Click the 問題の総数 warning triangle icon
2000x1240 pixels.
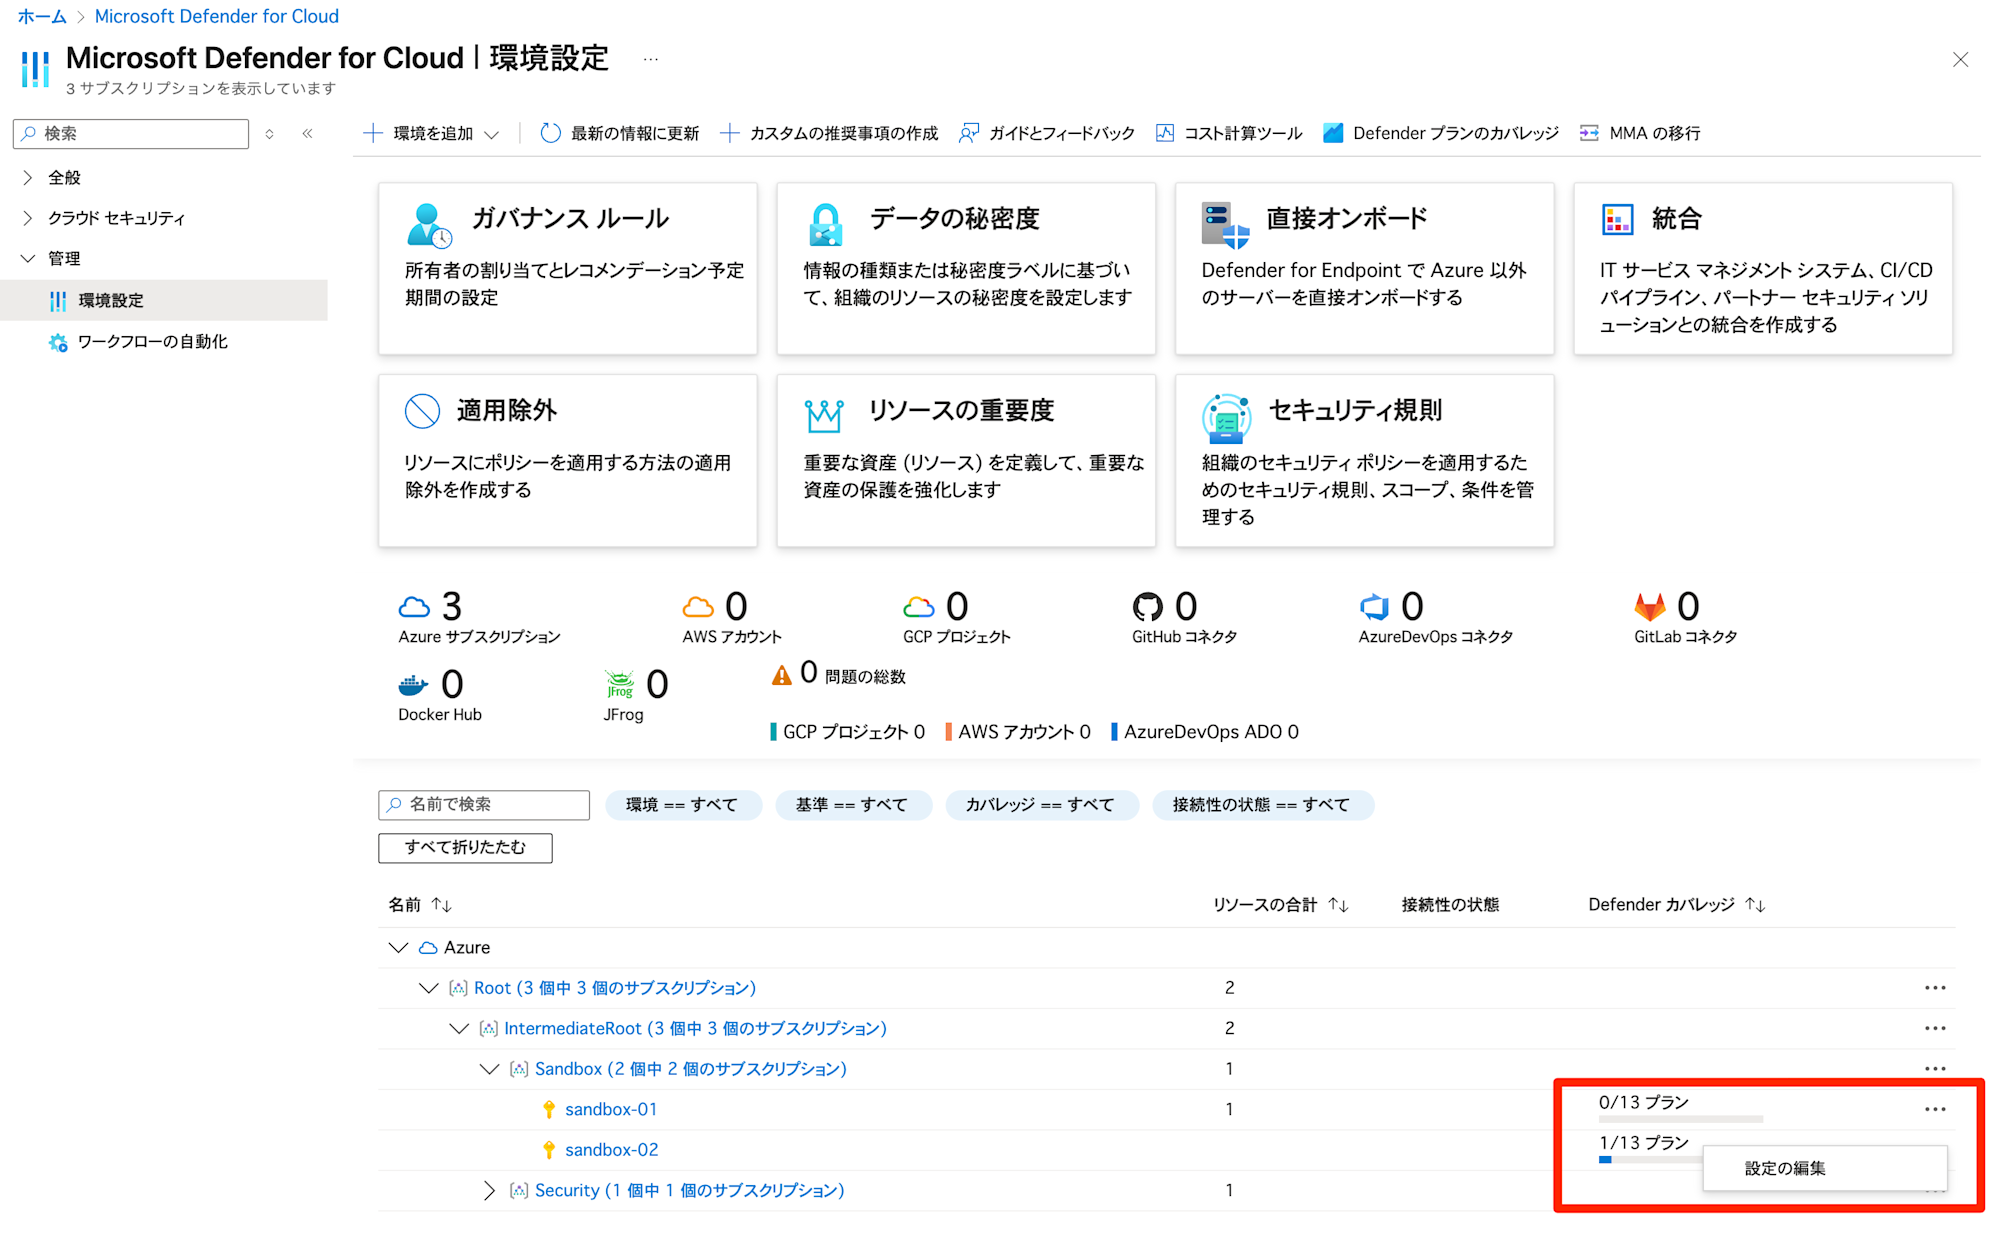pyautogui.click(x=781, y=676)
